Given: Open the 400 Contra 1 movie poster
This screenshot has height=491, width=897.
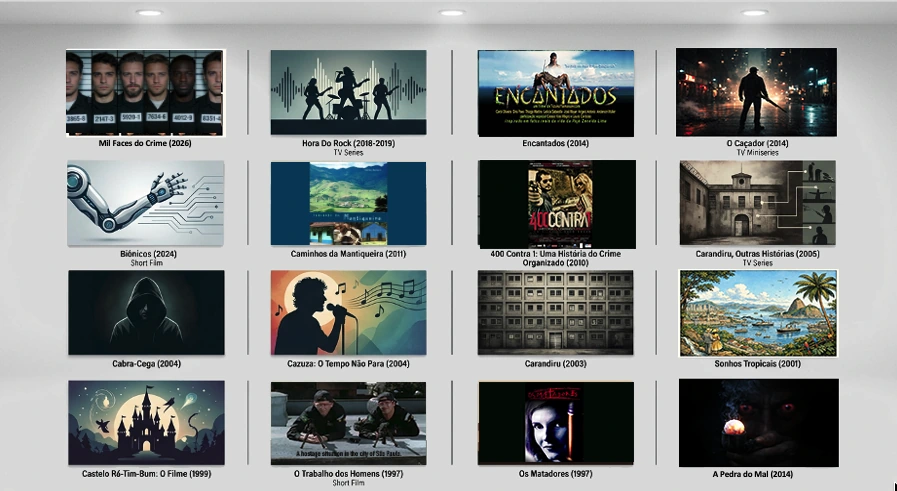Looking at the screenshot, I should 557,204.
